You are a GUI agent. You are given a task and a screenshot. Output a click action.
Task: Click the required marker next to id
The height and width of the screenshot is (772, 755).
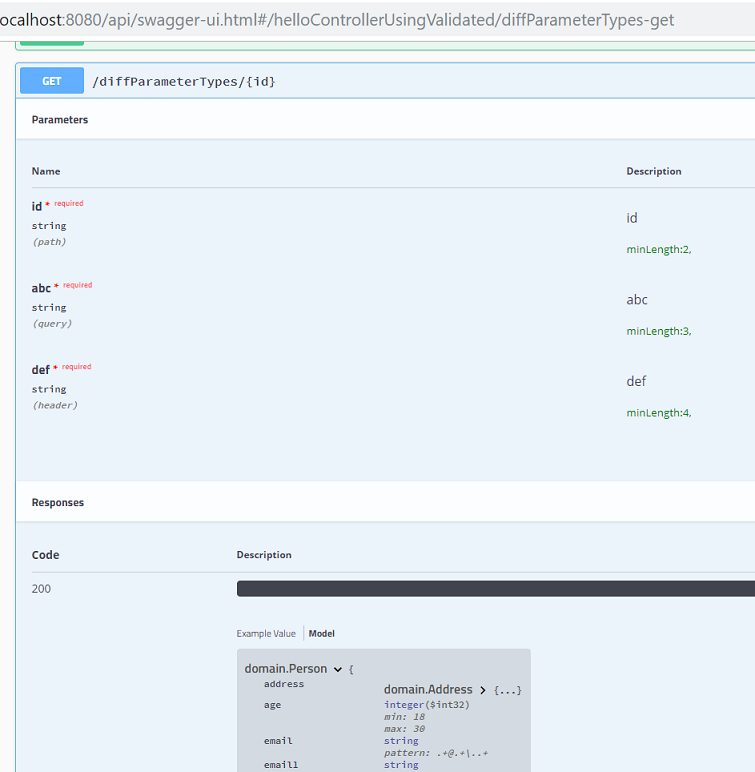point(68,203)
